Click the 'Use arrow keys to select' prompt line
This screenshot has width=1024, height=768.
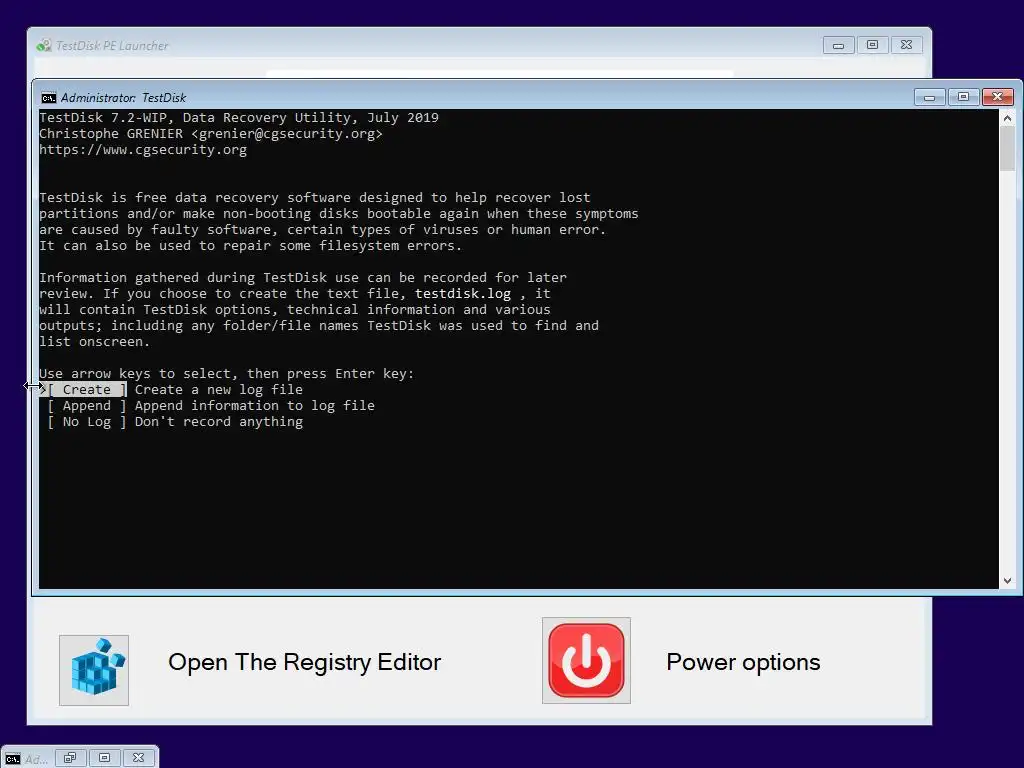[227, 374]
